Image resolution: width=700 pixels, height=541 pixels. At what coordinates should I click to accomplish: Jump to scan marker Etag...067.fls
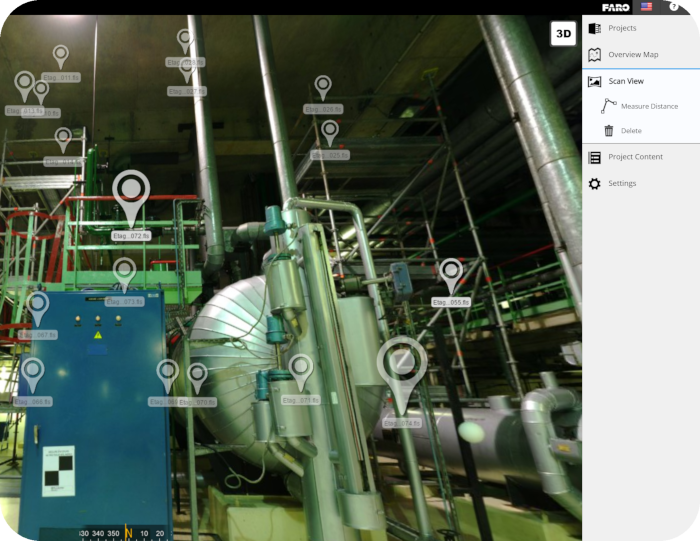tap(38, 308)
